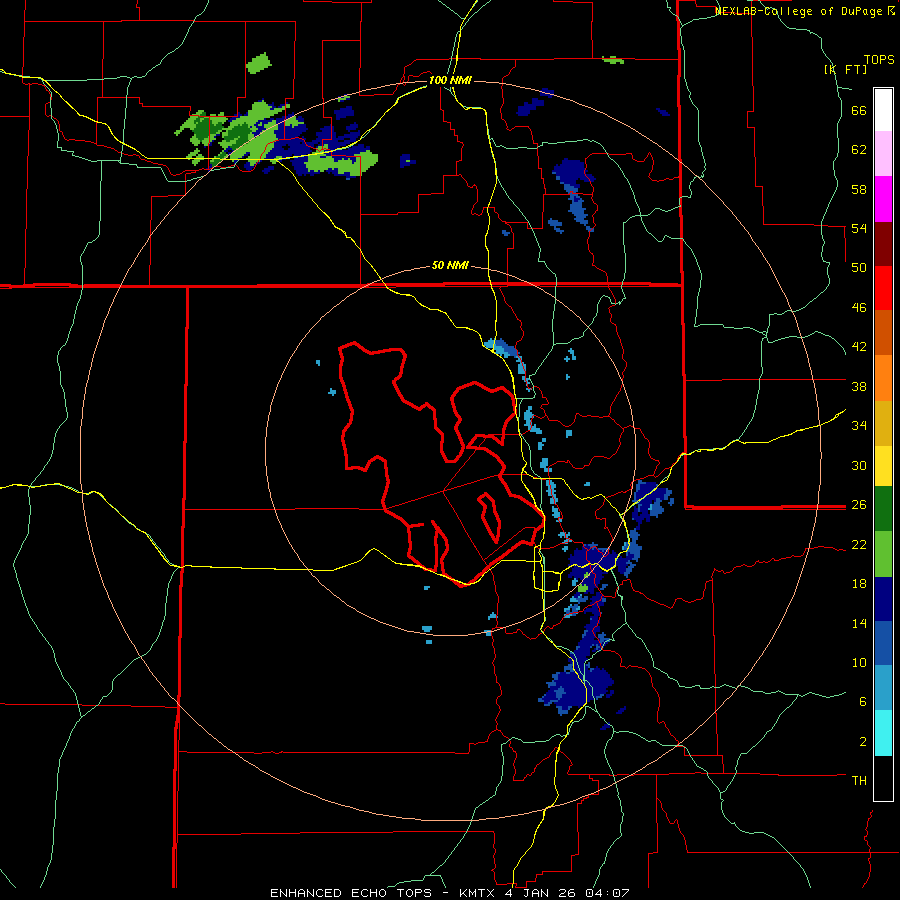Select the TOPS legend title
900x900 pixels.
pyautogui.click(x=879, y=59)
